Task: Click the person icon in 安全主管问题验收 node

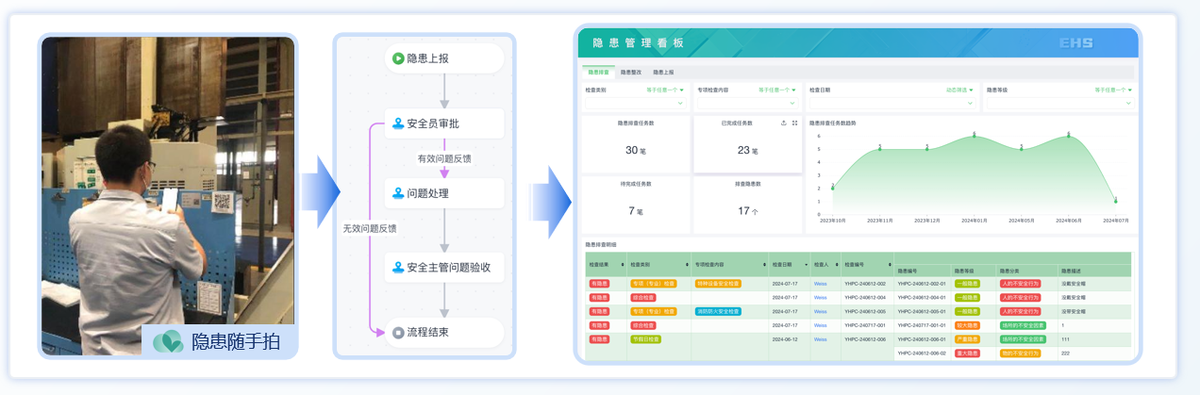Action: click(x=398, y=267)
